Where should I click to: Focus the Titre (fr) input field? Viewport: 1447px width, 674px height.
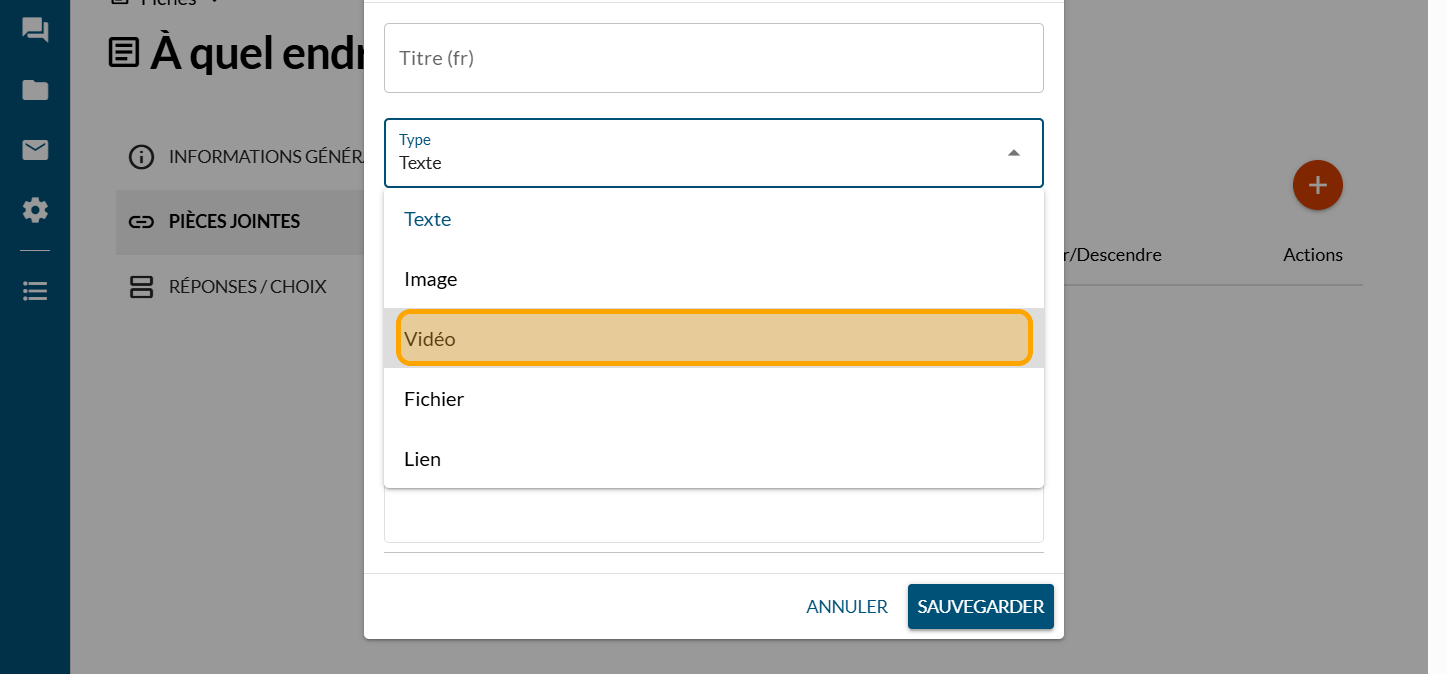click(x=713, y=58)
